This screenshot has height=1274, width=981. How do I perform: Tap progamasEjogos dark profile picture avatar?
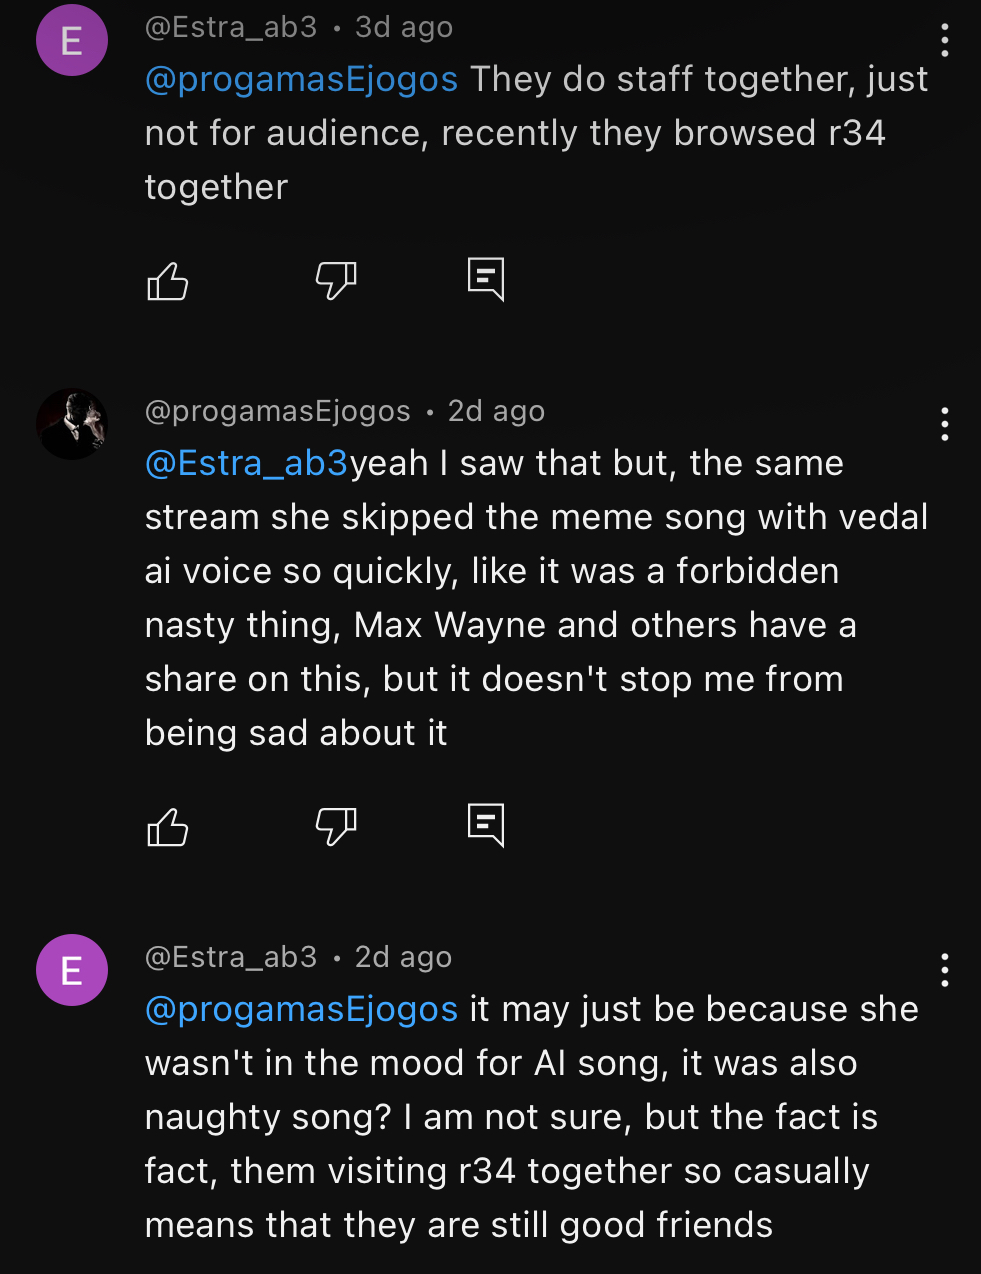(x=72, y=424)
